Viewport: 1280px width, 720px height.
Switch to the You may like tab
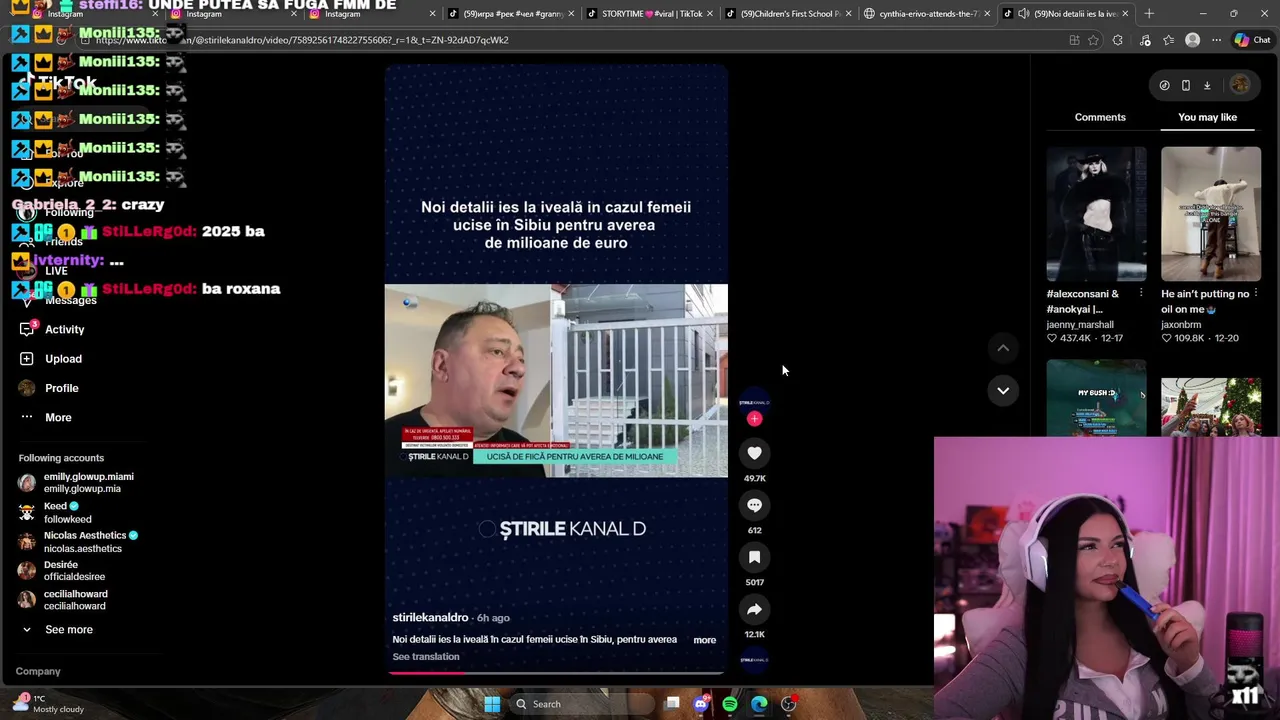(1207, 117)
